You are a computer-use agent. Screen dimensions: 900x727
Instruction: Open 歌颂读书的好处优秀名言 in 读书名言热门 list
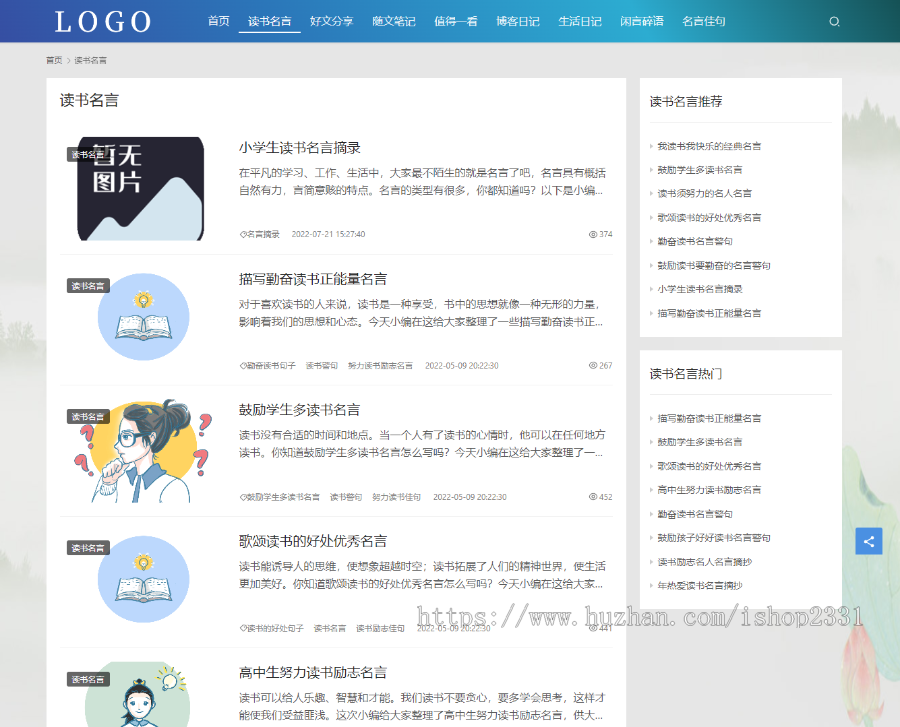click(x=709, y=466)
